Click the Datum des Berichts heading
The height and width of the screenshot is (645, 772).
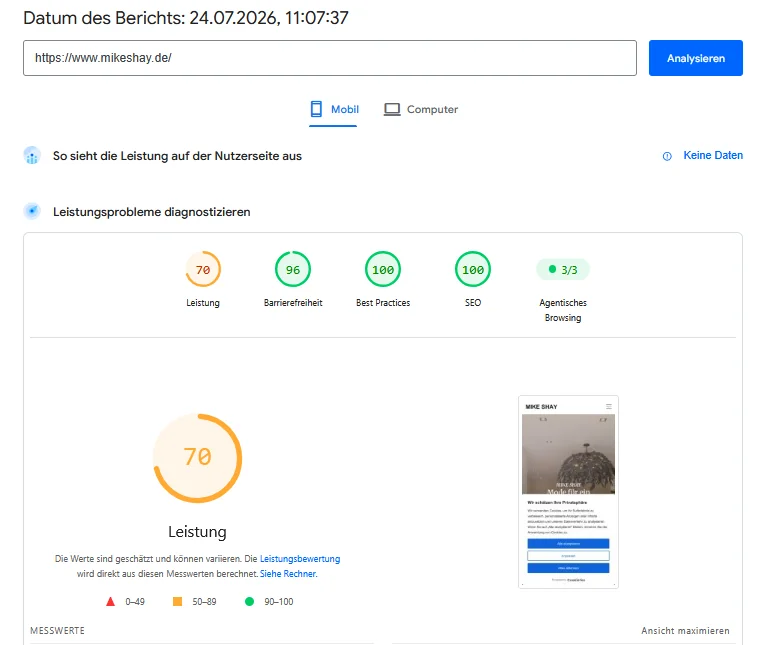click(x=186, y=18)
